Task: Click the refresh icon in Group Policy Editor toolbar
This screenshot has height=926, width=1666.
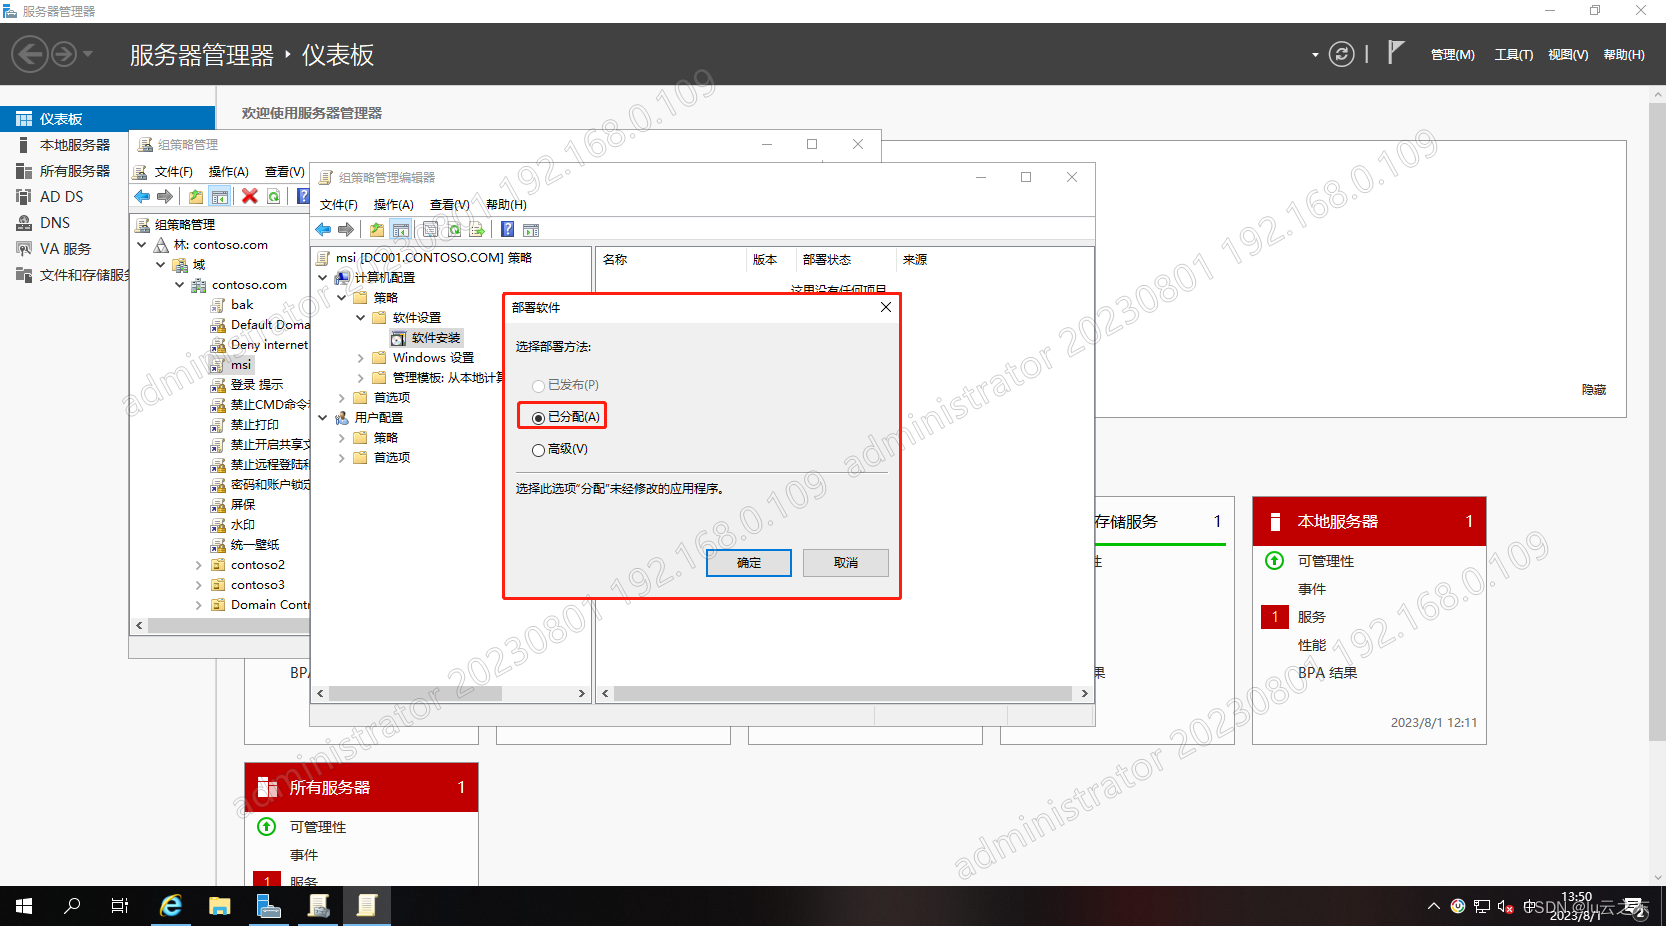Action: (455, 229)
